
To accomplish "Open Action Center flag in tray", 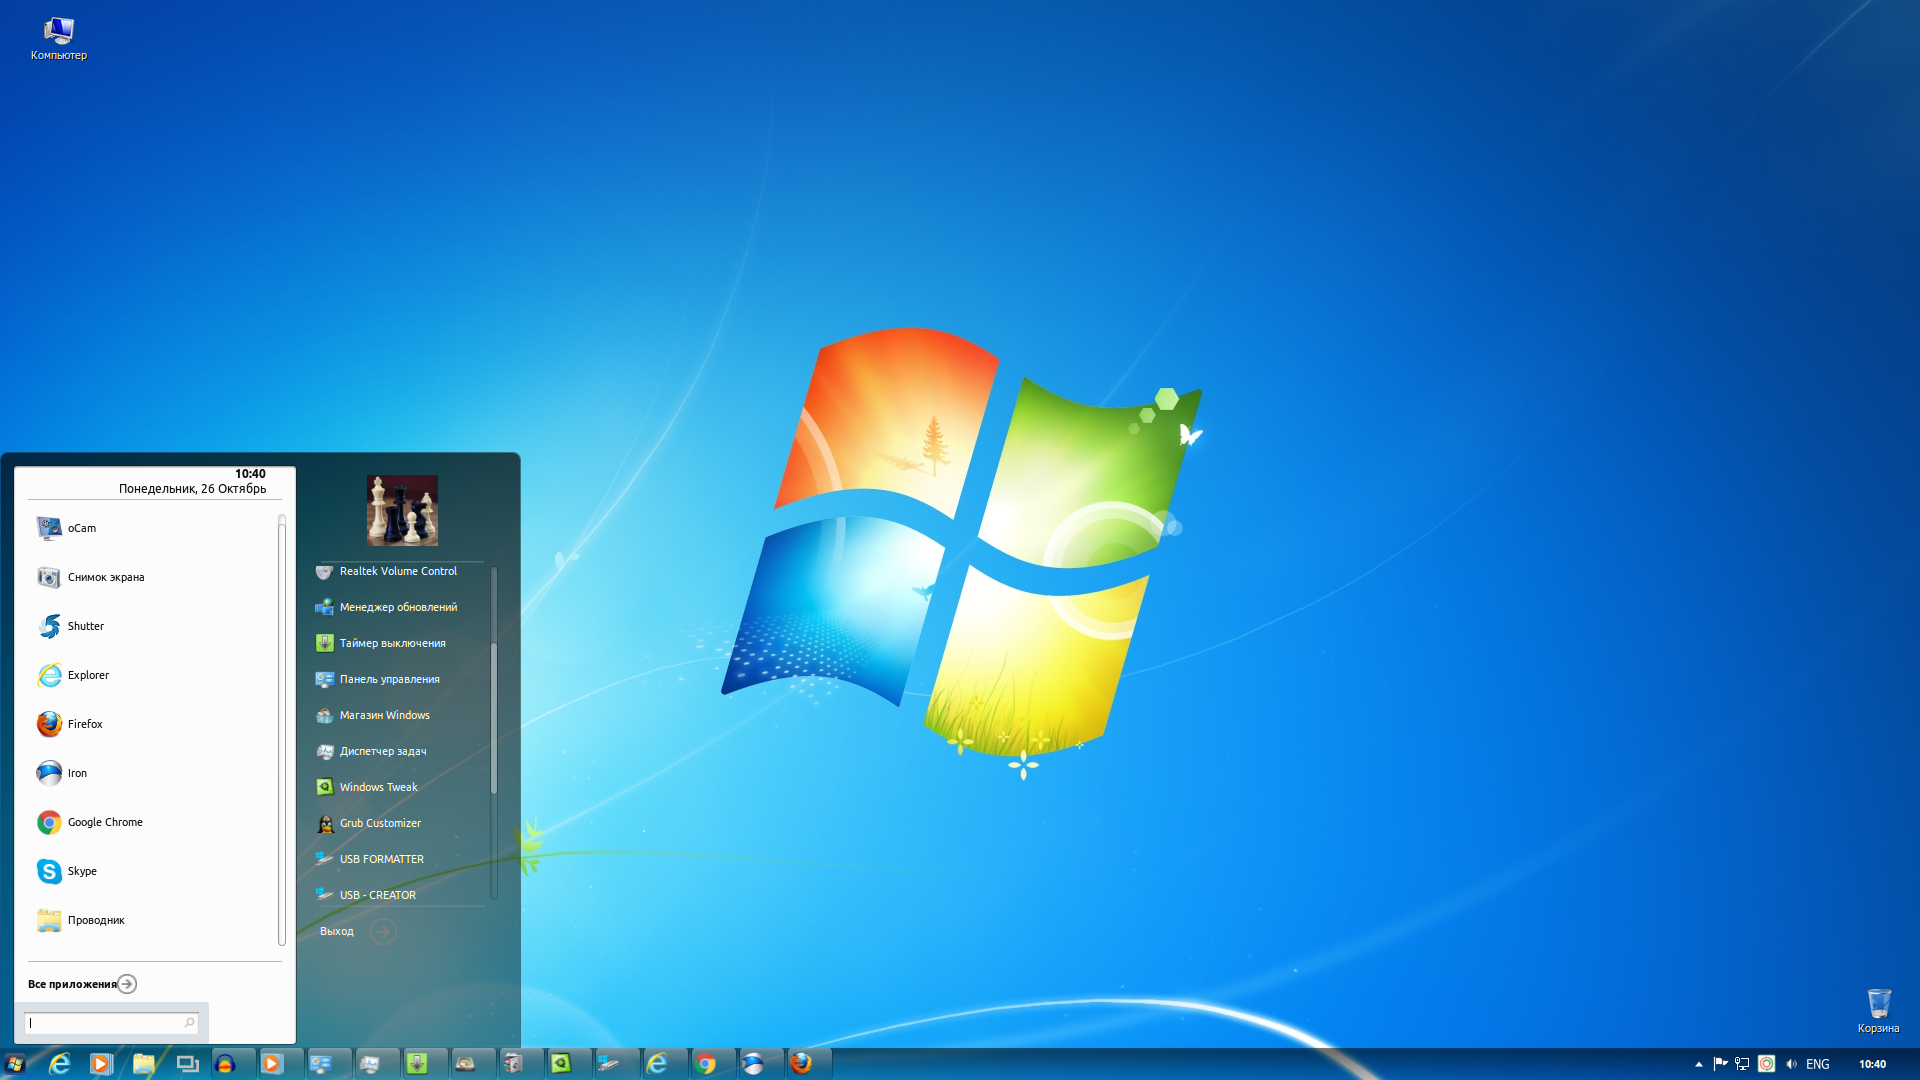I will (1720, 1064).
